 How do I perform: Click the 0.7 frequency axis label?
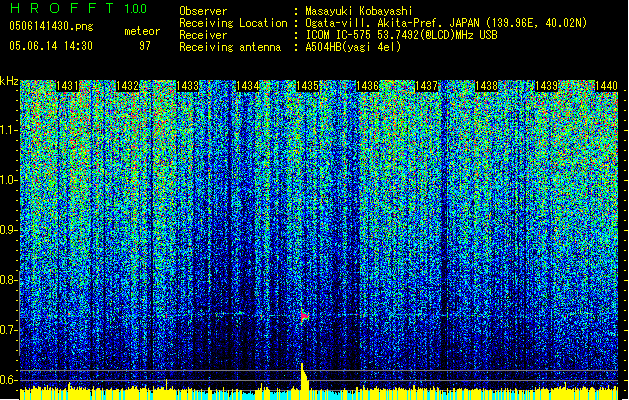9,330
